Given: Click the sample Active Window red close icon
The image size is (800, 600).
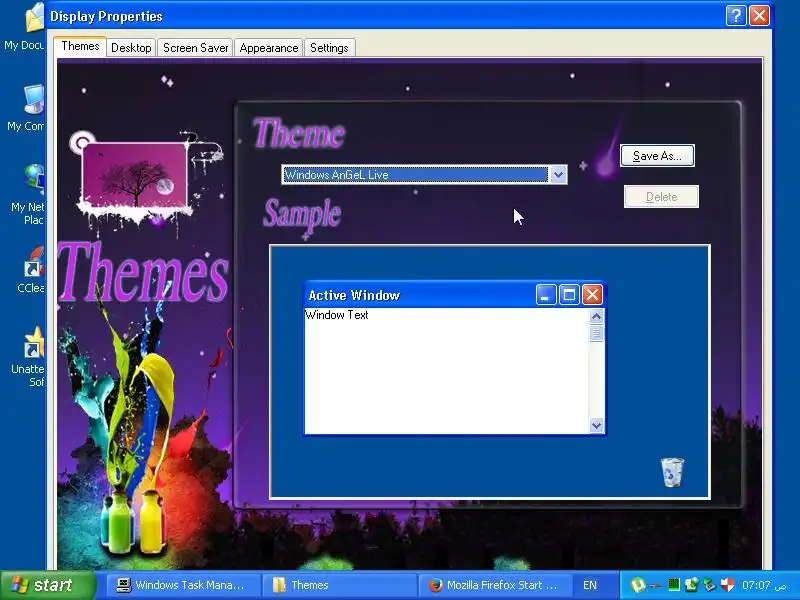Looking at the screenshot, I should [592, 295].
